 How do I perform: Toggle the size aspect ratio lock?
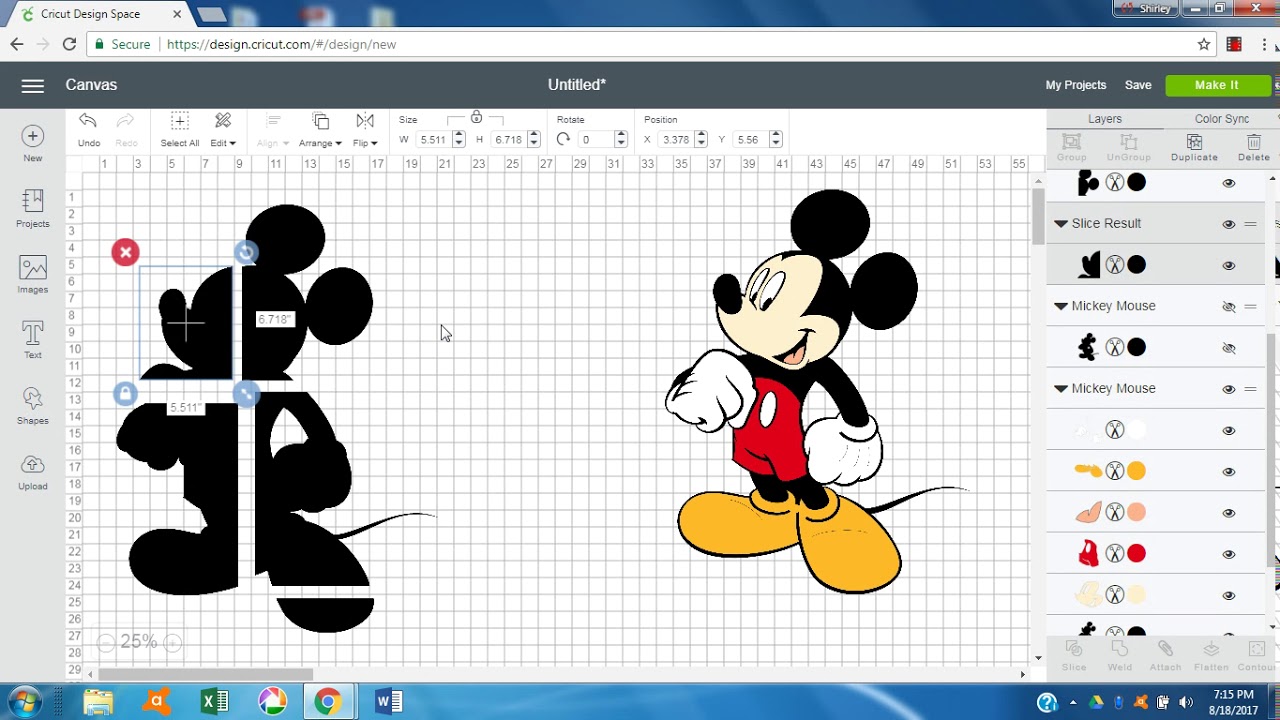point(476,118)
